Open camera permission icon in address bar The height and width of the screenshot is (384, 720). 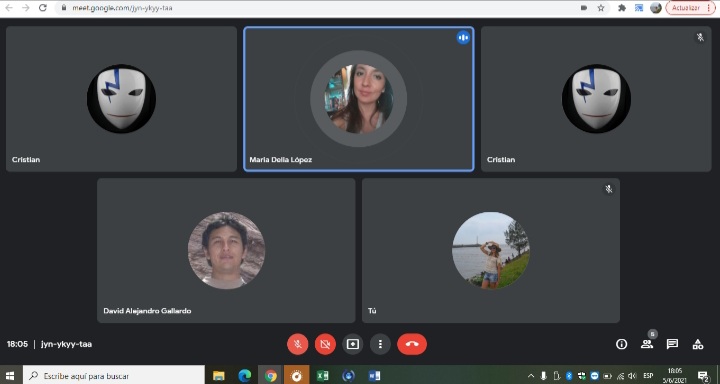coord(584,8)
